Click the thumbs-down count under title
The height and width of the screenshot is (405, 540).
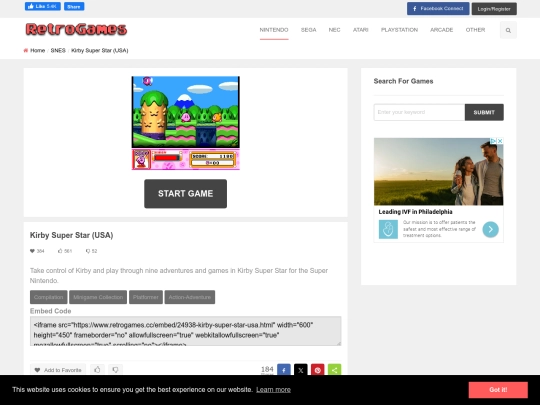pyautogui.click(x=91, y=251)
